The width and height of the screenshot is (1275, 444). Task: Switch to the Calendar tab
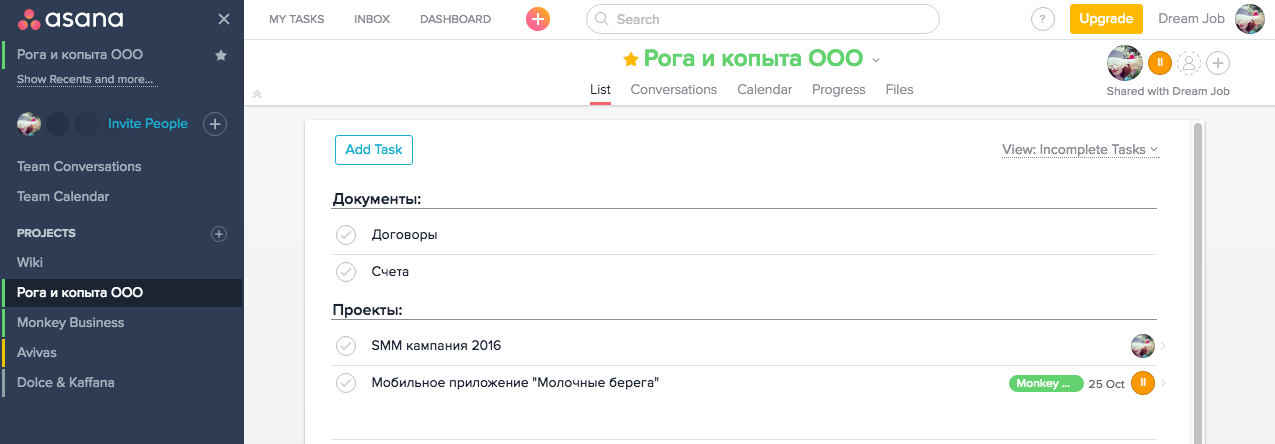pos(765,90)
